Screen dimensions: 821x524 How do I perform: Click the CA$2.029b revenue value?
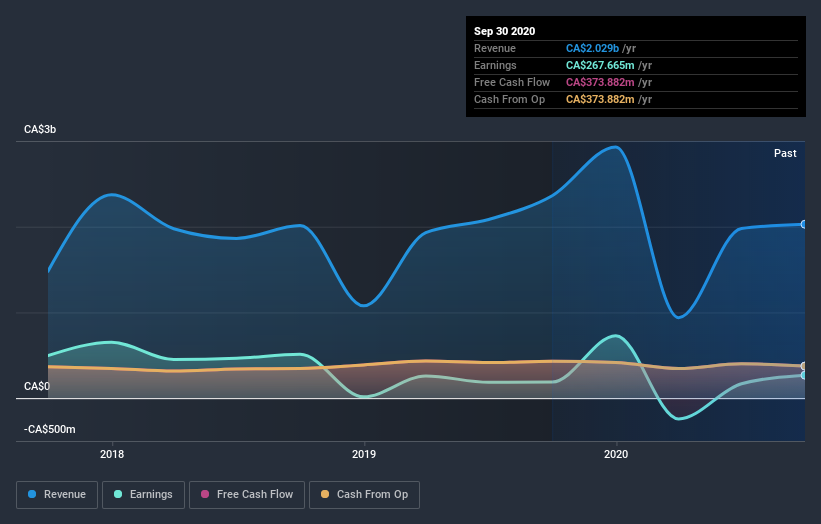coord(592,48)
